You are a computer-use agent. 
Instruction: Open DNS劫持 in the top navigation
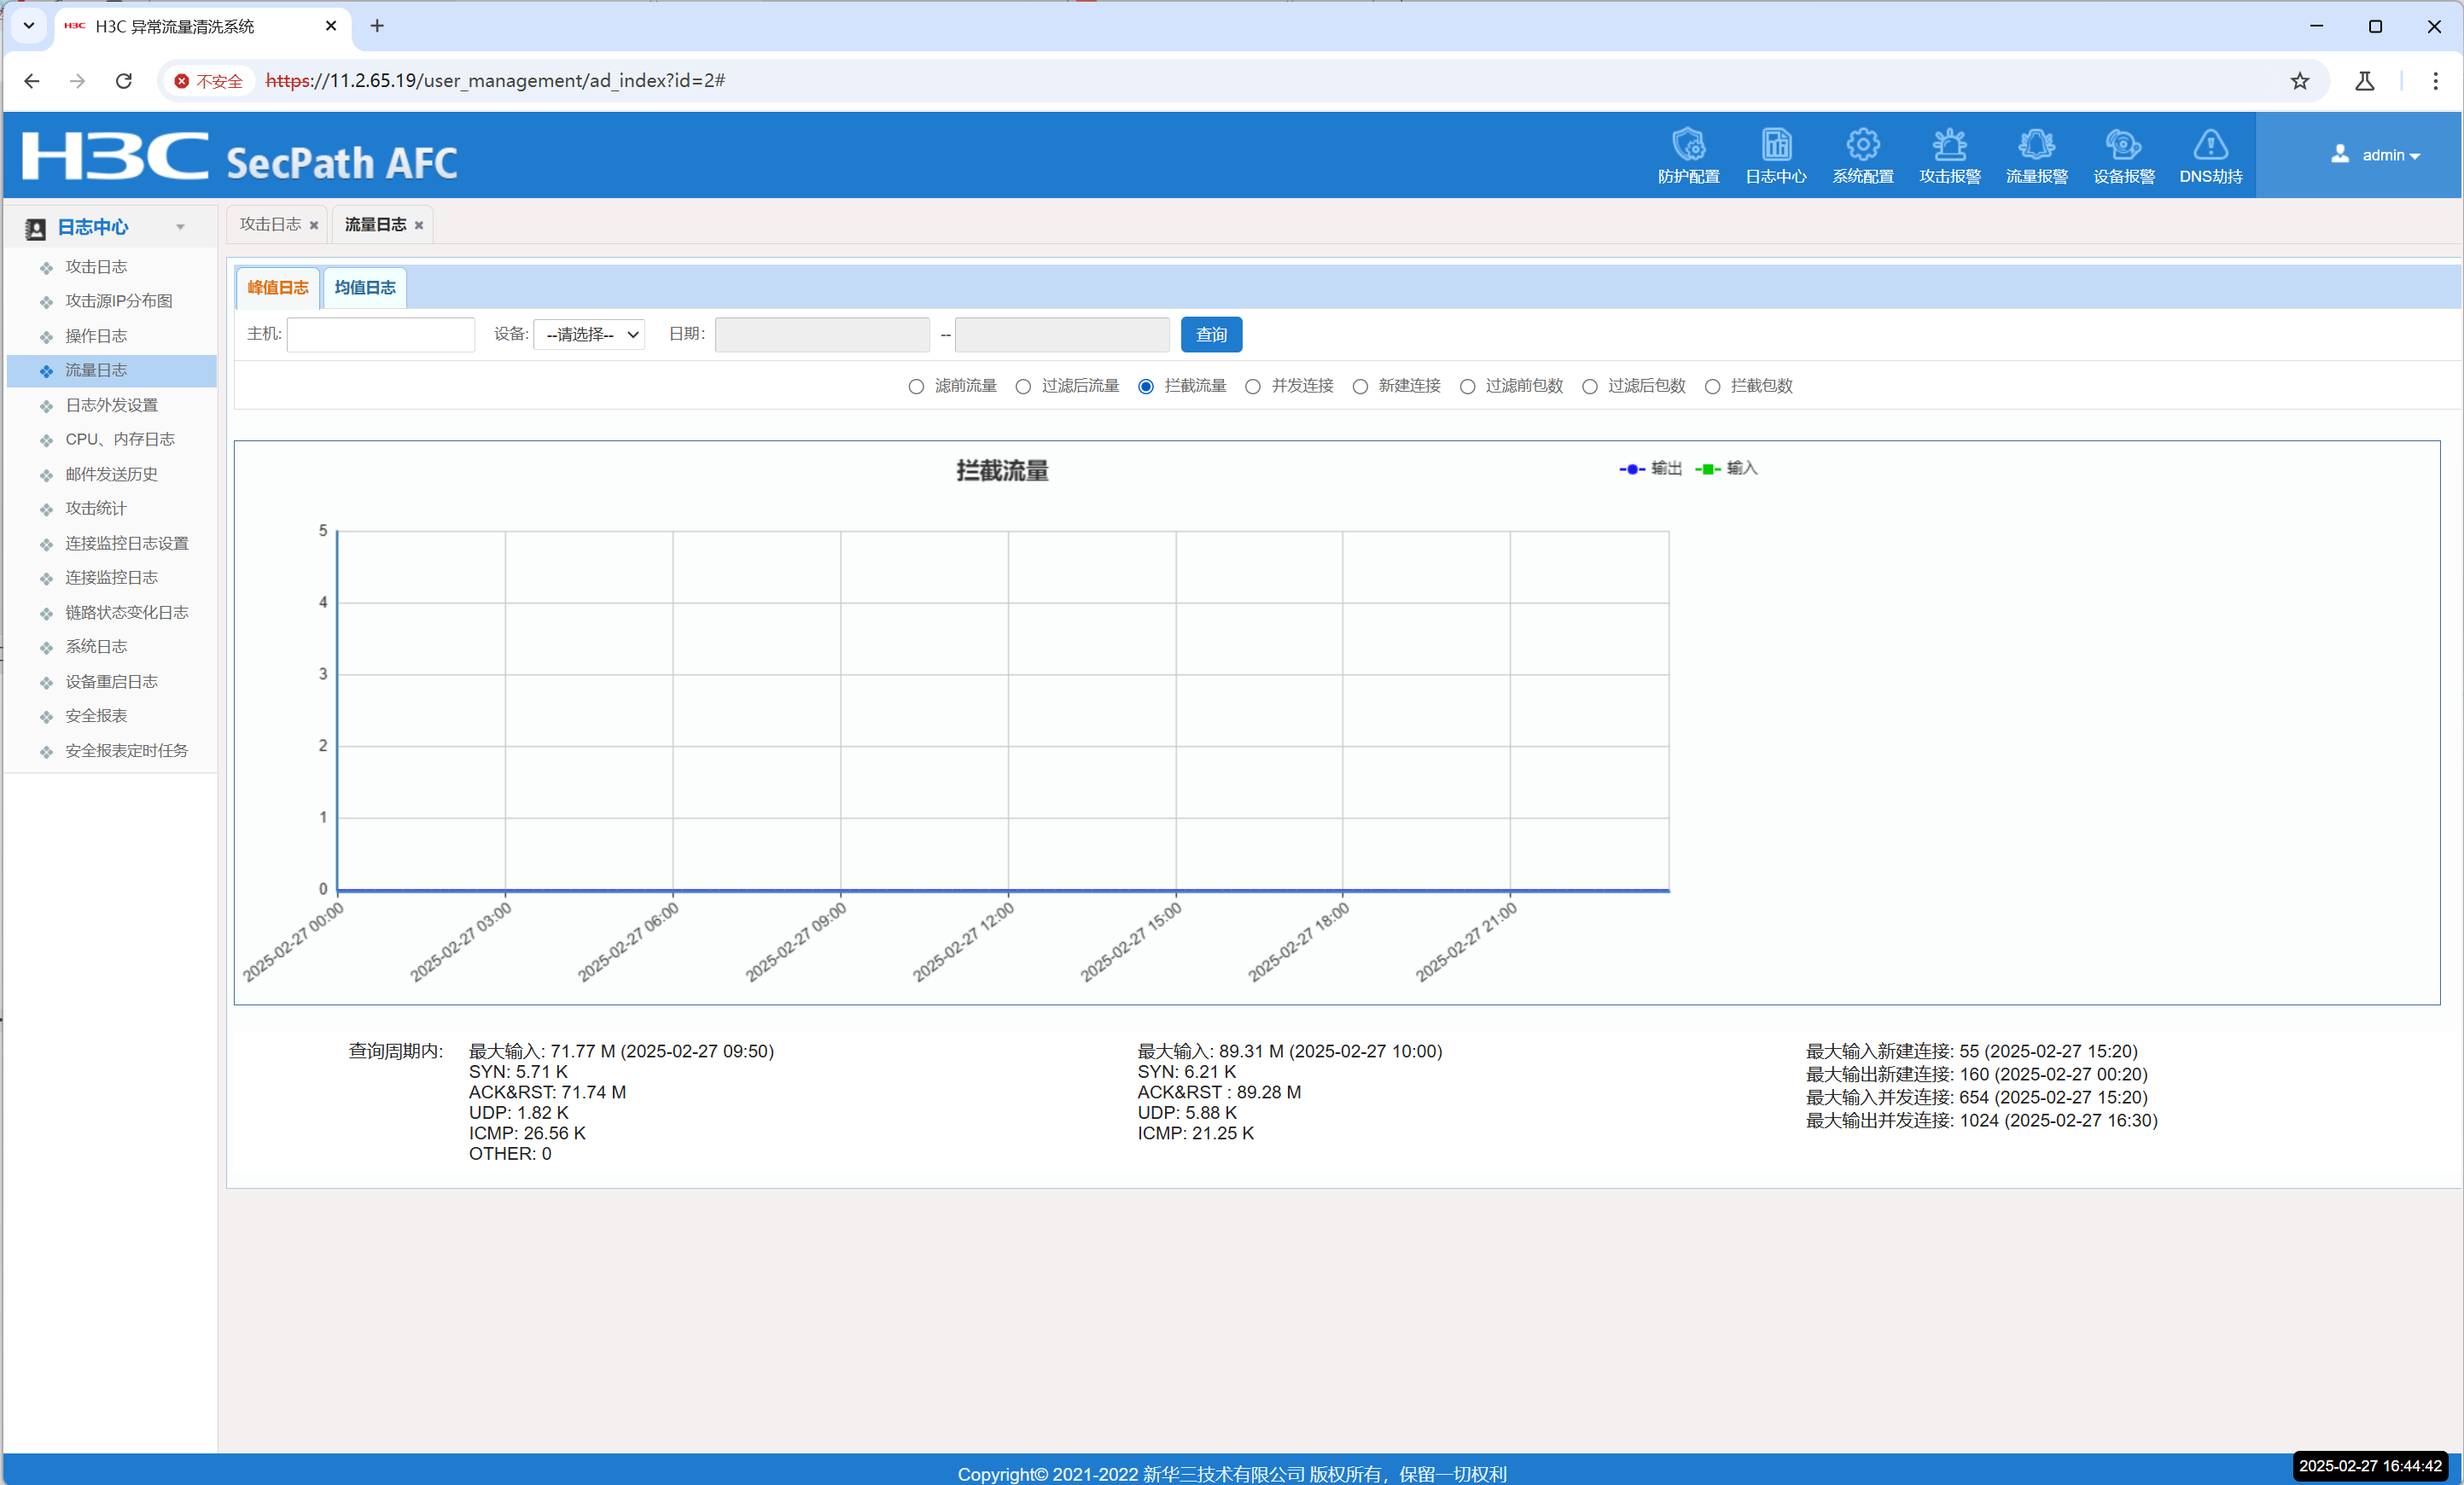pos(2210,156)
